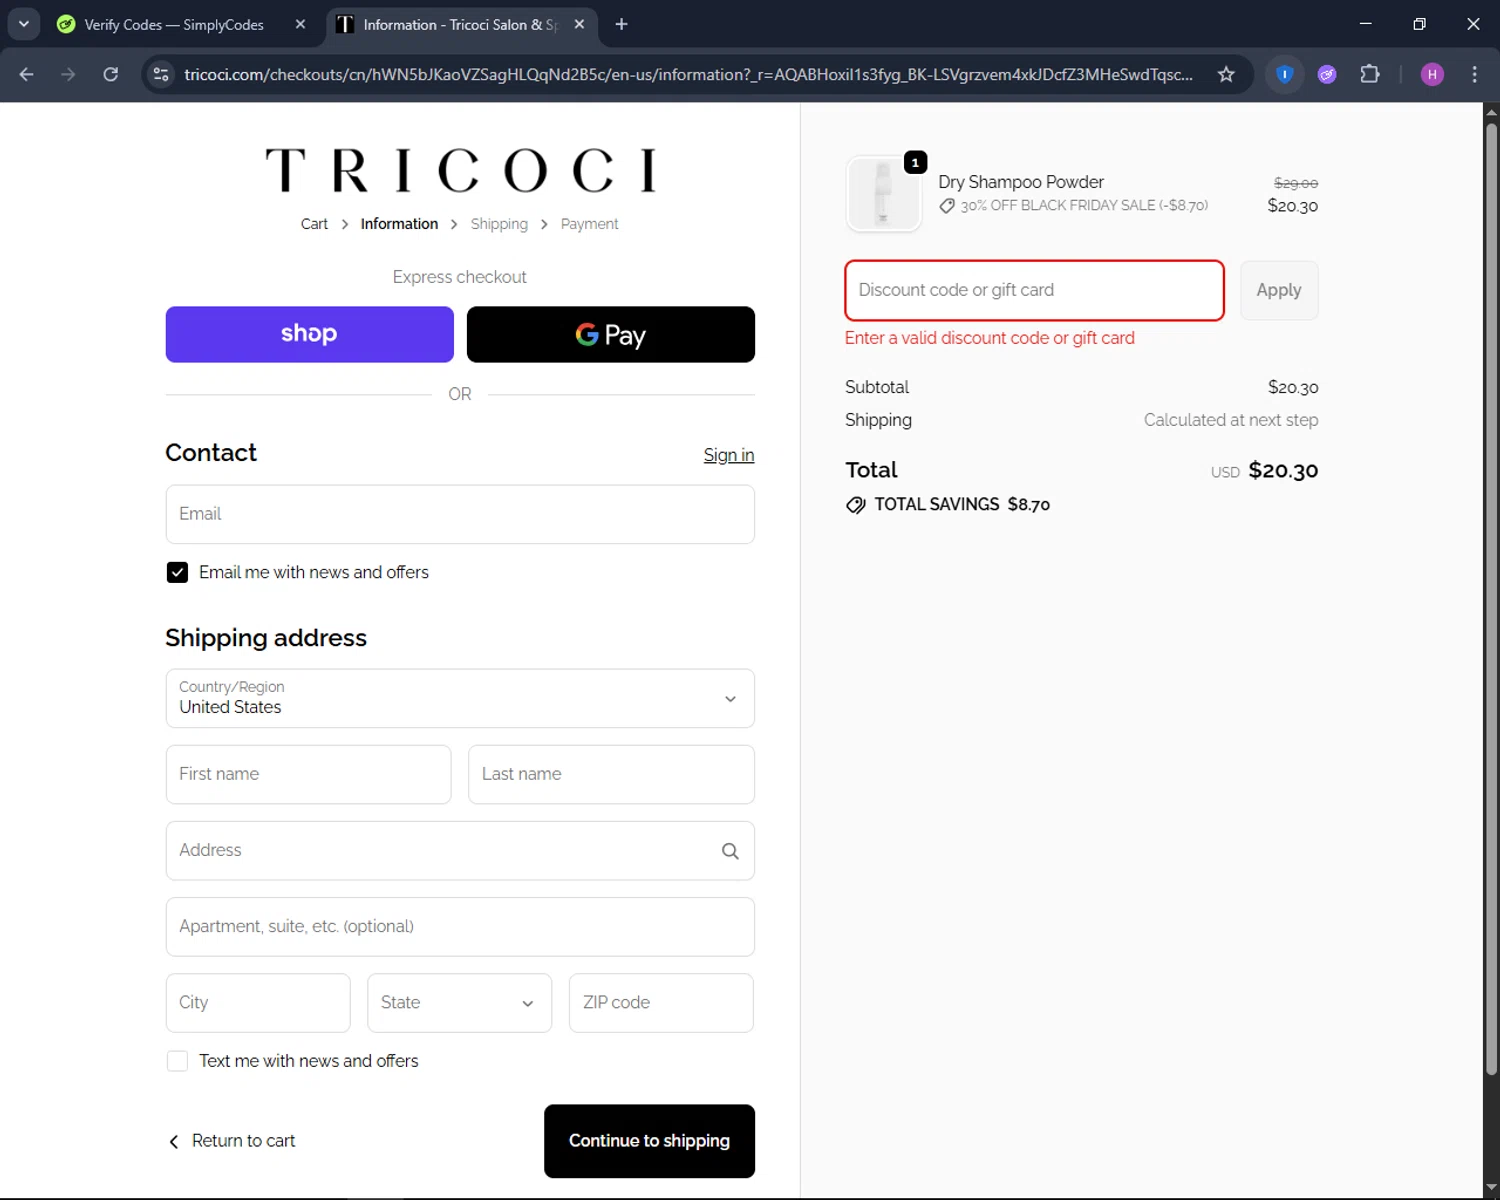Close the Verify Codes tab
The height and width of the screenshot is (1200, 1500).
coord(300,24)
